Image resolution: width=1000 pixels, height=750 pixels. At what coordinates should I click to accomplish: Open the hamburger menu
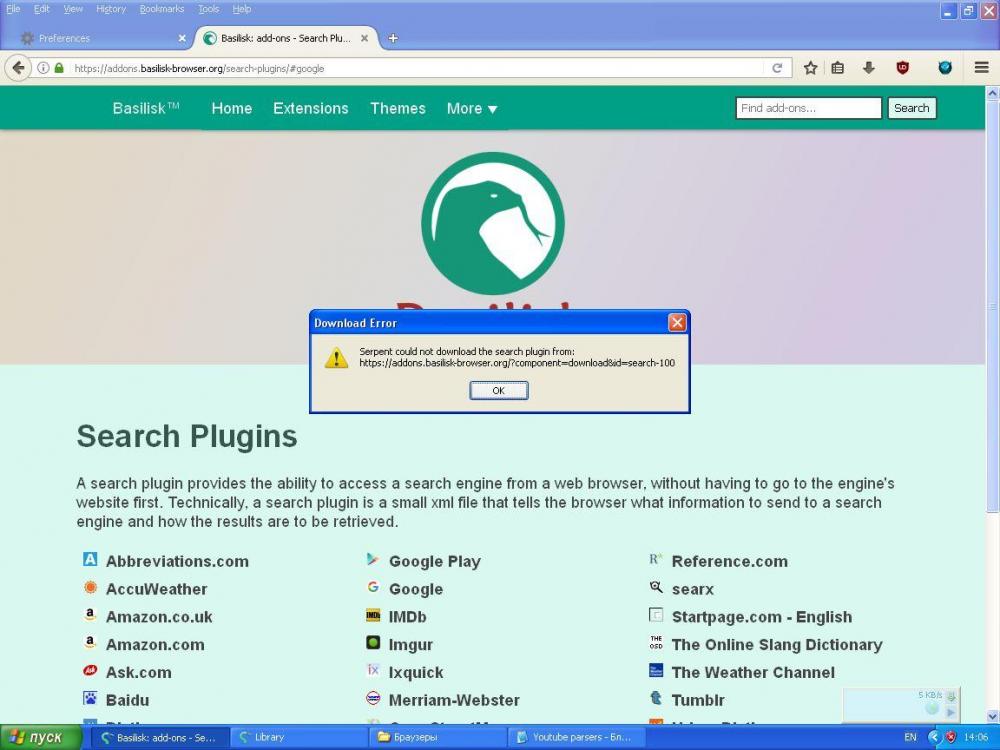[x=982, y=68]
